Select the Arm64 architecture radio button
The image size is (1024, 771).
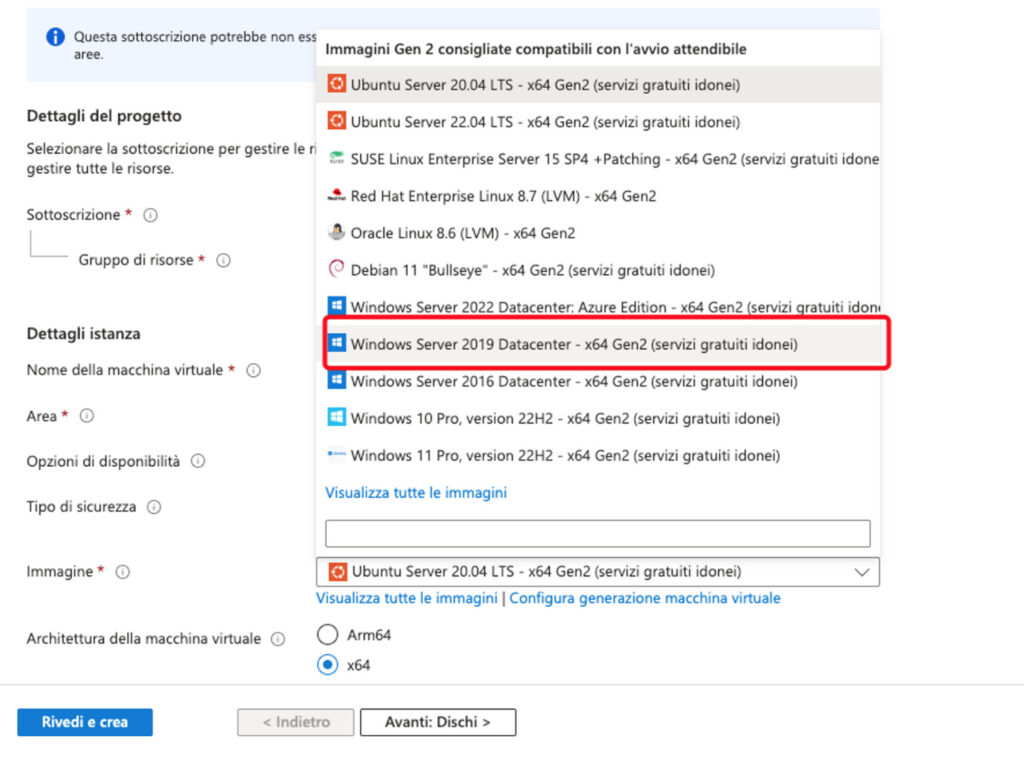tap(327, 635)
